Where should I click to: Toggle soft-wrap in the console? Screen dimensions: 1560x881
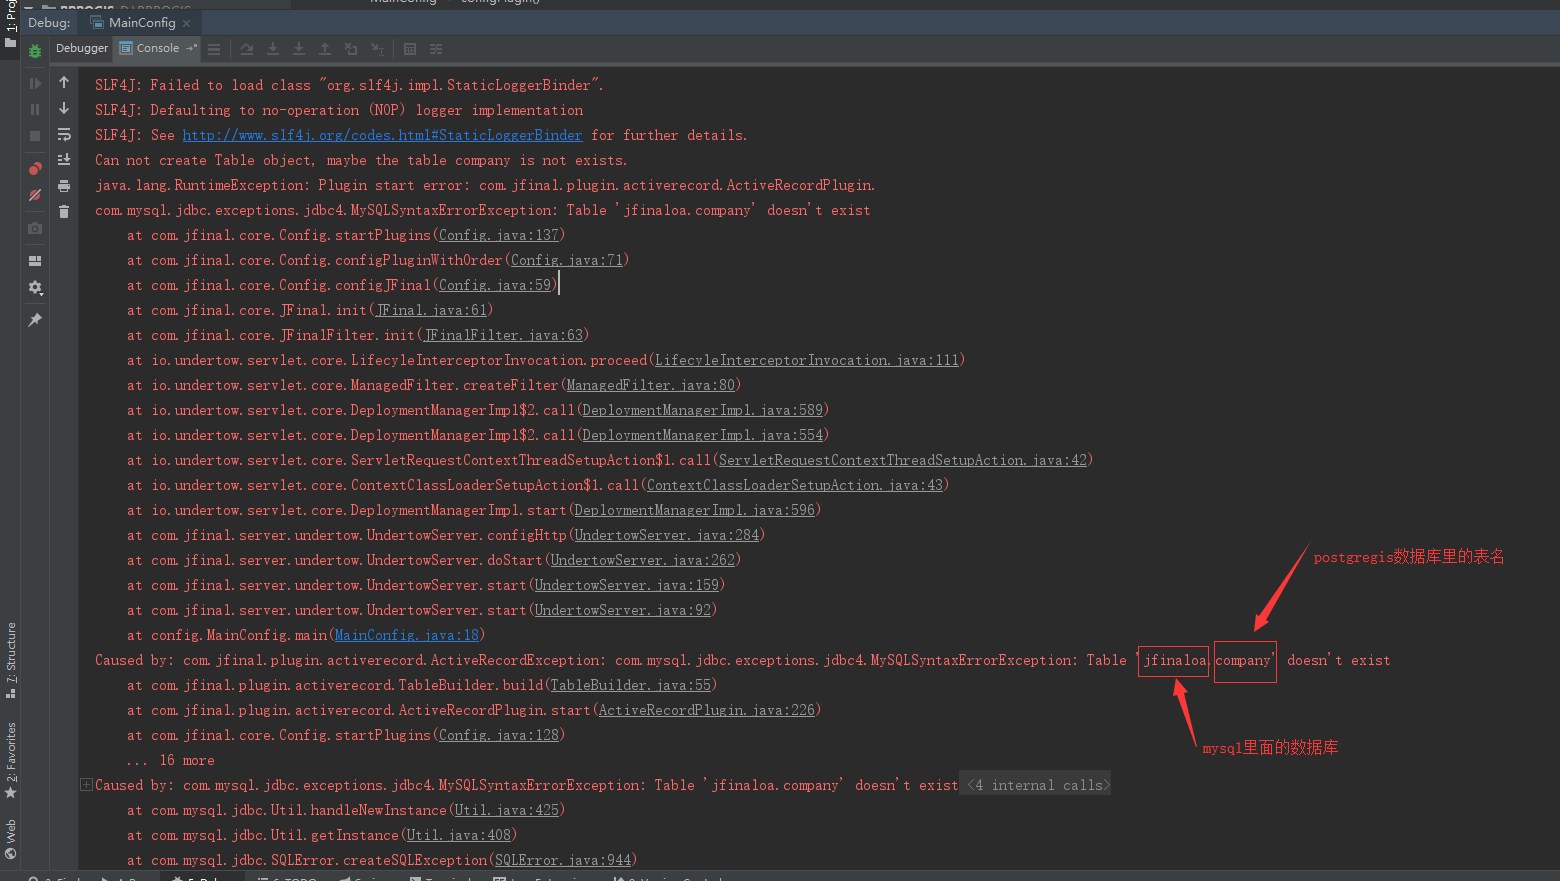(x=64, y=134)
